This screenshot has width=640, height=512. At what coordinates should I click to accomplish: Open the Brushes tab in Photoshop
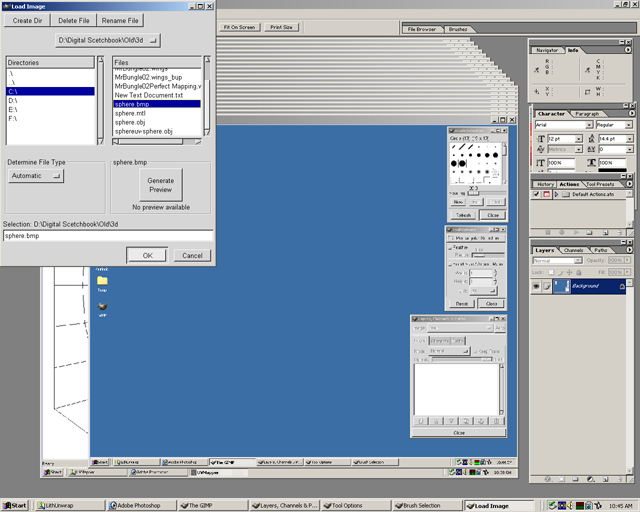(458, 29)
